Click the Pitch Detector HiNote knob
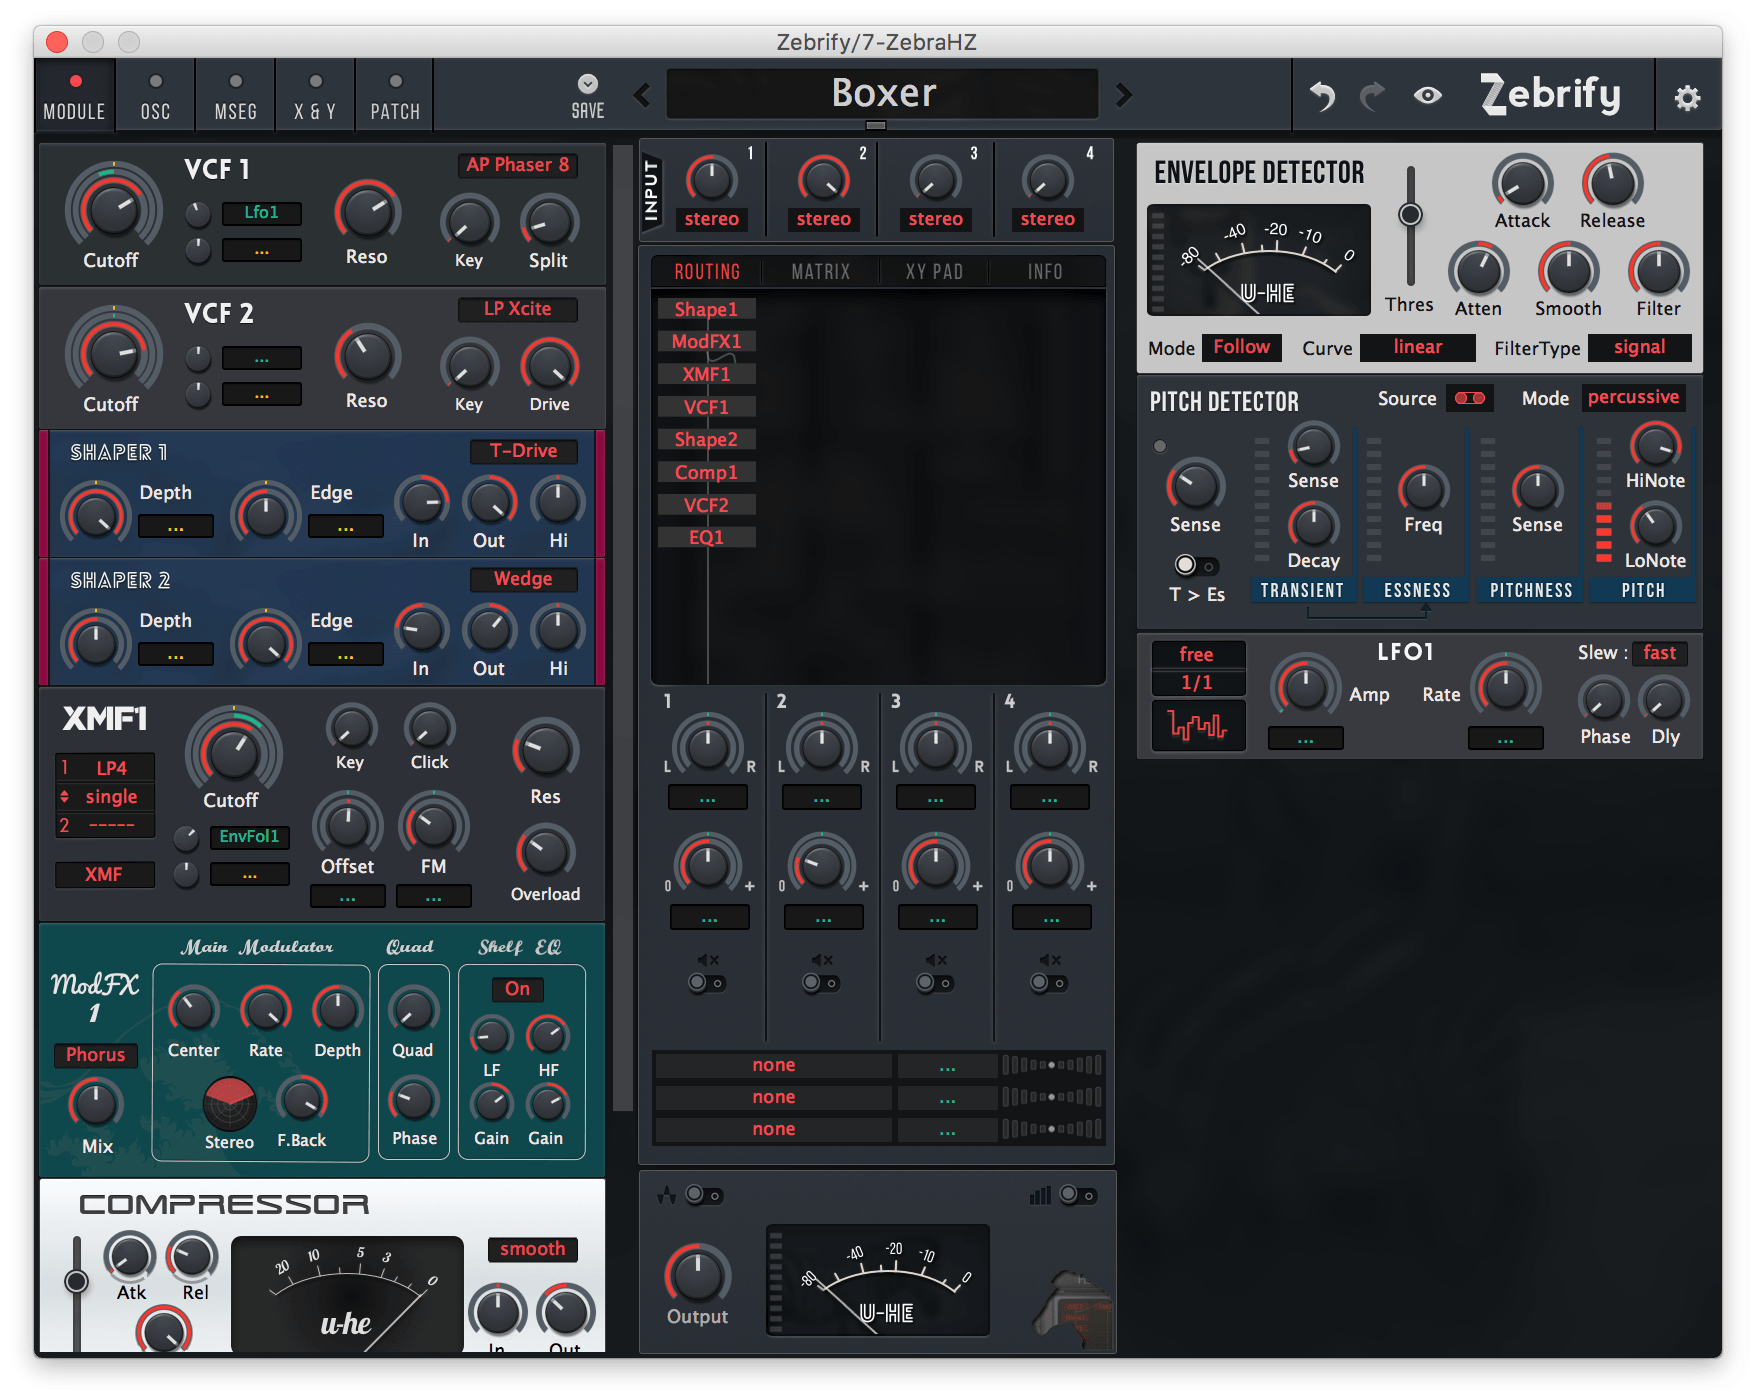Viewport: 1756px width, 1400px height. [1655, 446]
